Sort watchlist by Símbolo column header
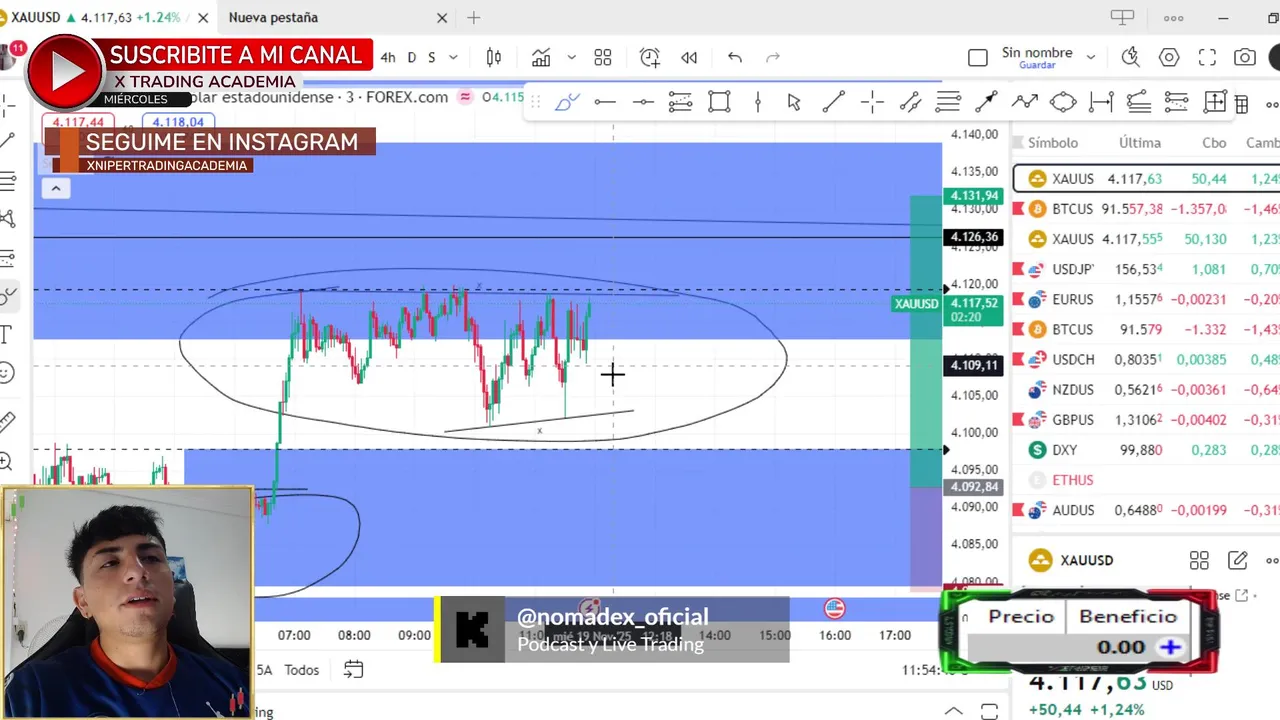 tap(1053, 142)
